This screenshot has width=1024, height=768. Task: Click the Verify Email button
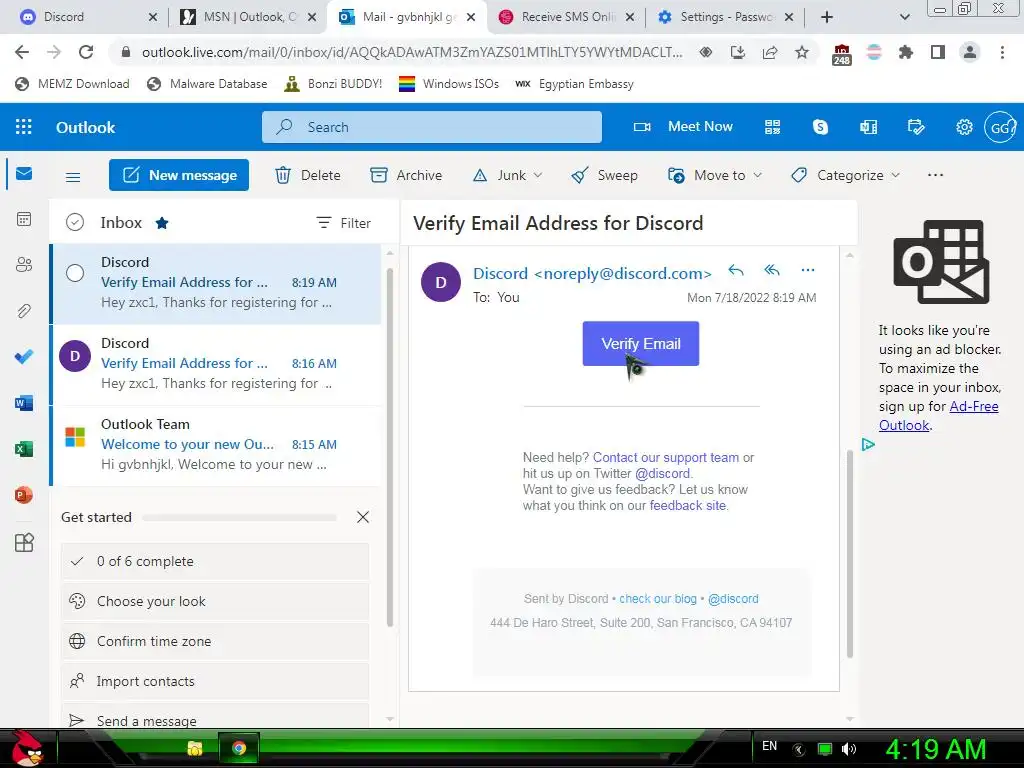(x=641, y=344)
